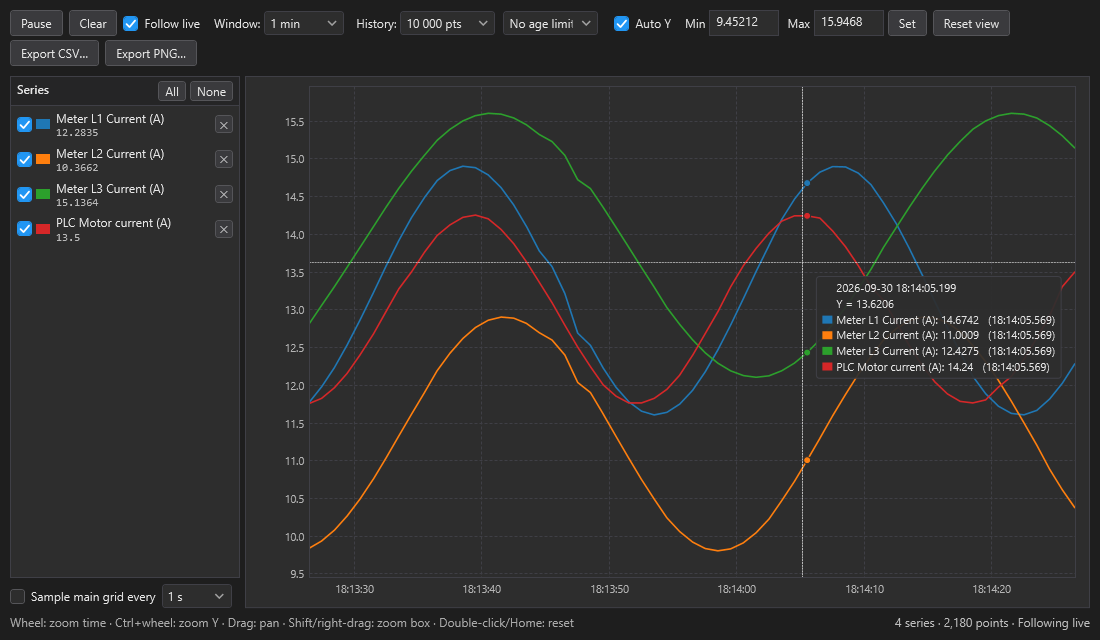Edit the Min Y value field

(x=744, y=23)
